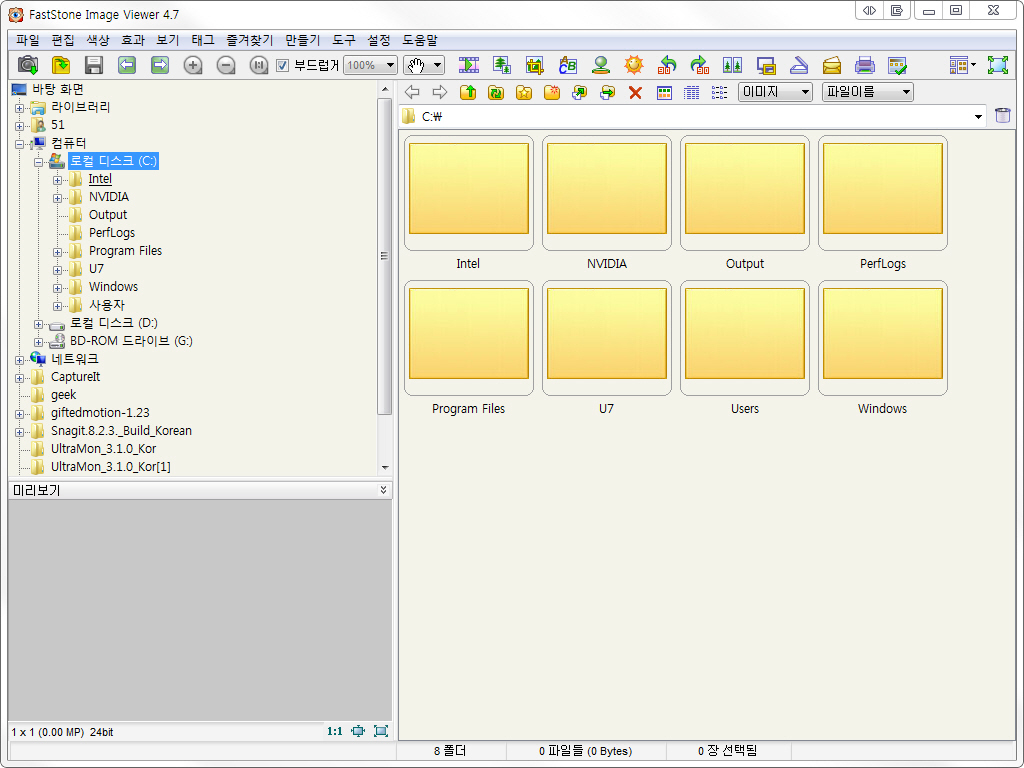1024x768 pixels.
Task: Open the 이미지 file type filter dropdown
Action: click(x=775, y=92)
